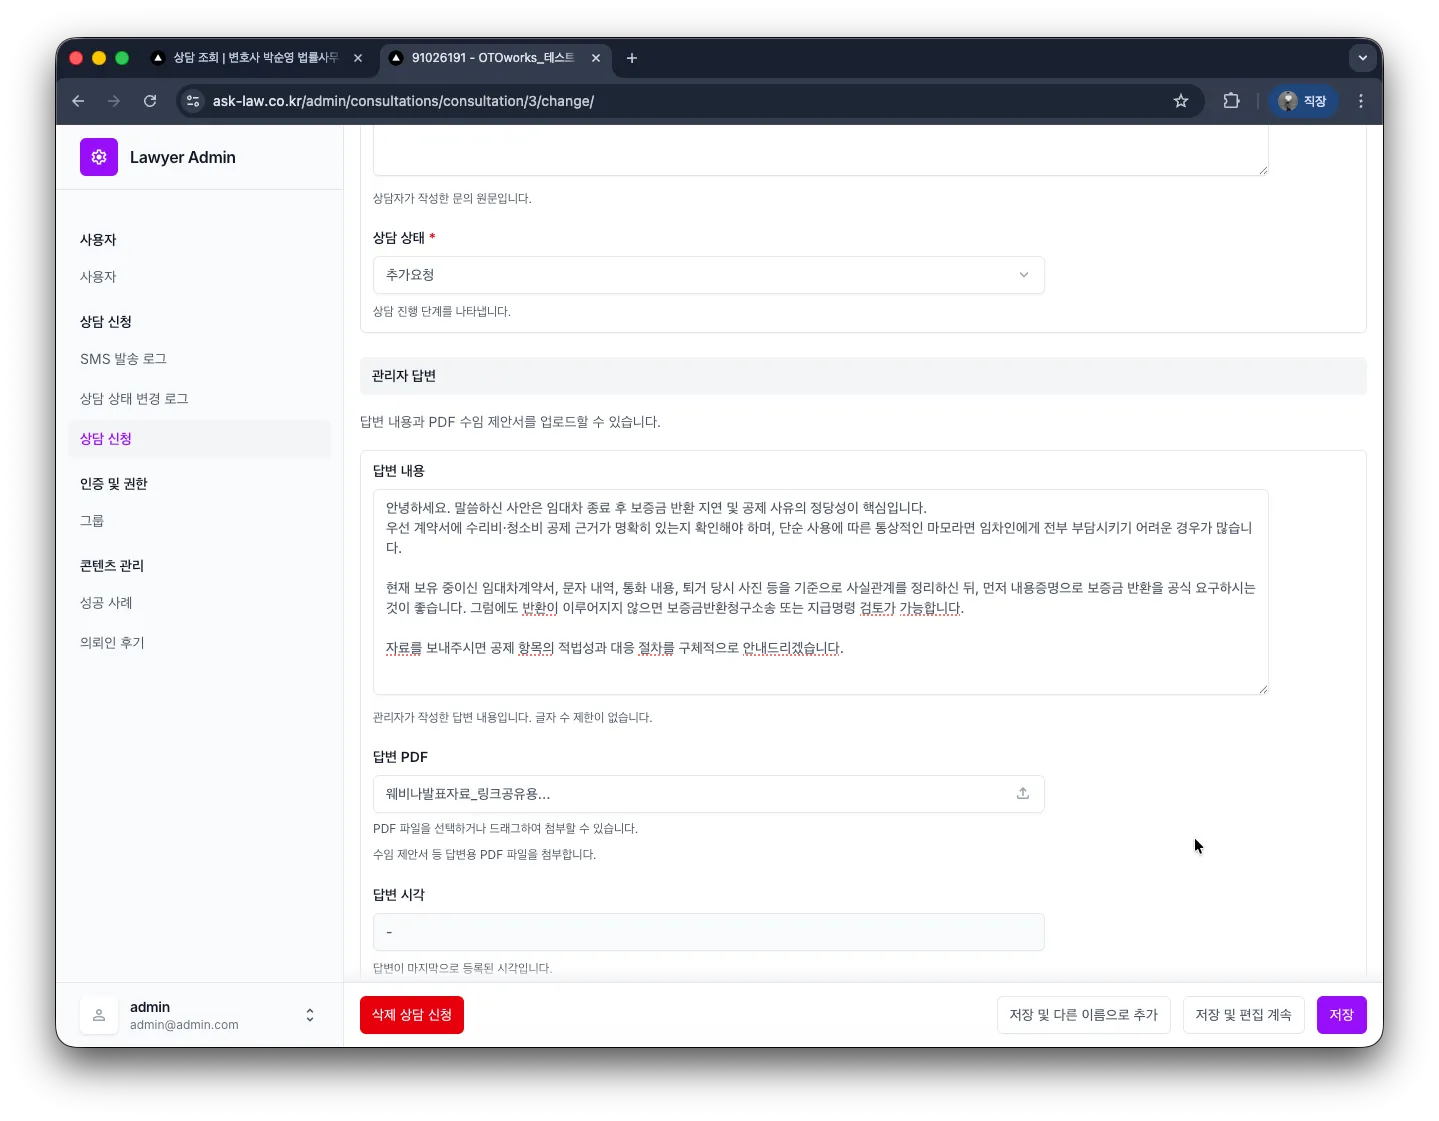Click the site information icon in address bar
Image resolution: width=1439 pixels, height=1121 pixels.
pyautogui.click(x=192, y=101)
